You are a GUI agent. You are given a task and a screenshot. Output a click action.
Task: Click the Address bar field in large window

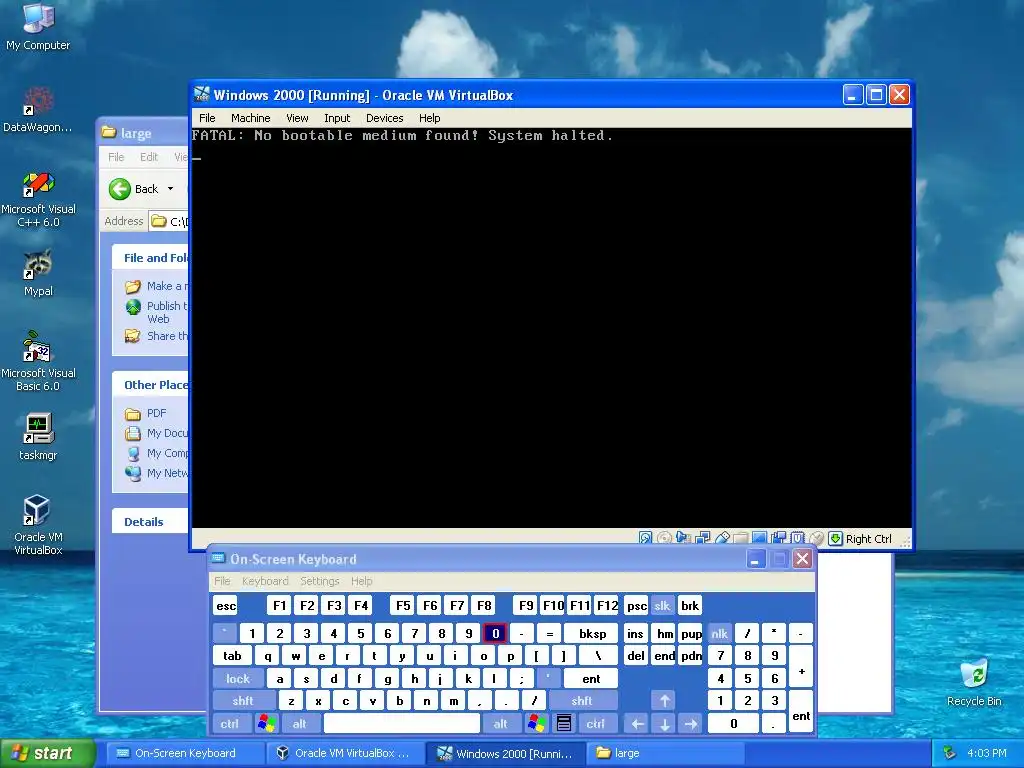169,221
